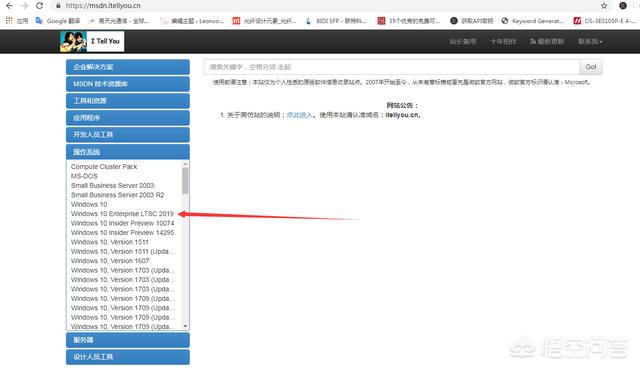The width and height of the screenshot is (640, 370).
Task: Open the 易天光通信 bookmark
Action: pos(119,21)
